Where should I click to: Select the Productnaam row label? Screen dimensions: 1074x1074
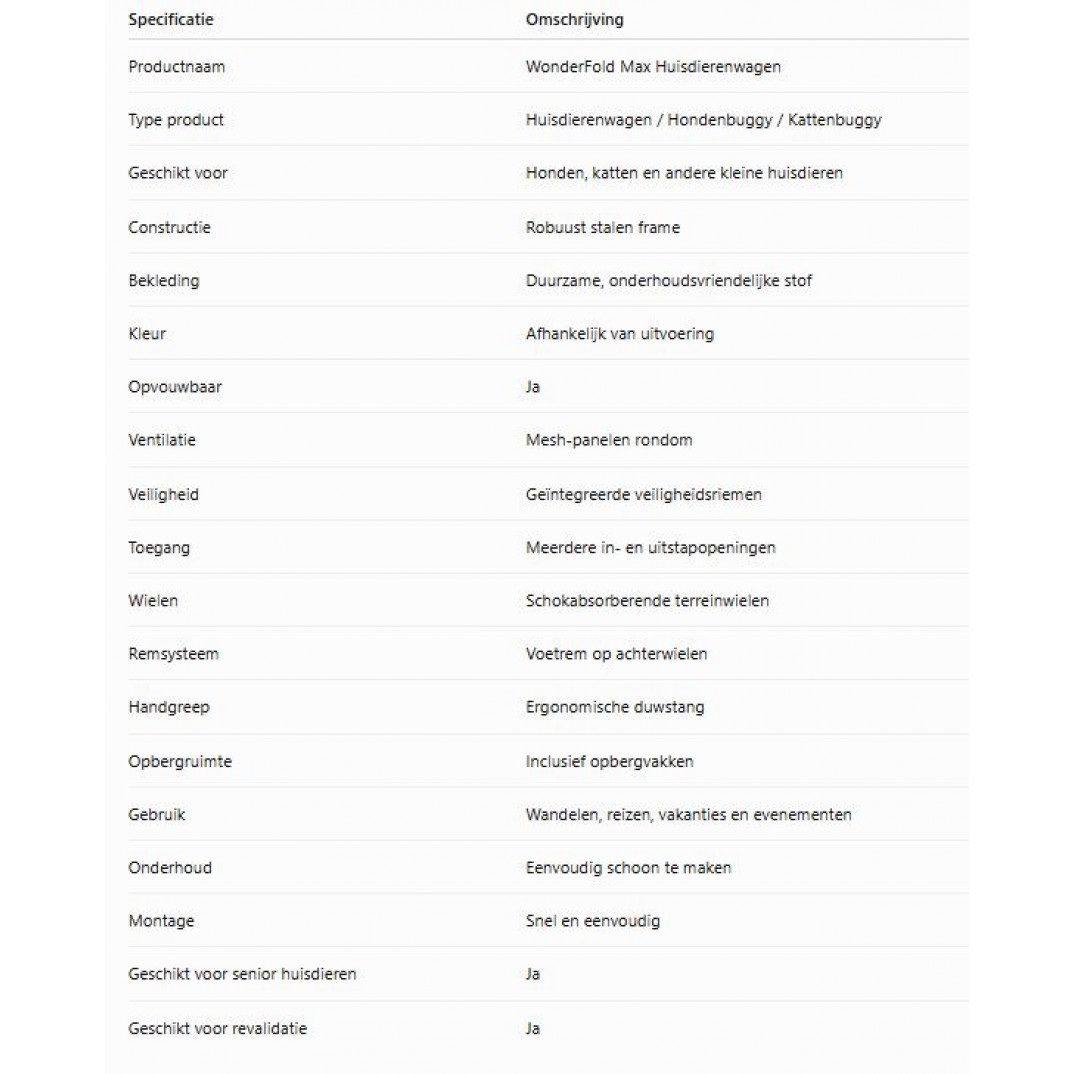pyautogui.click(x=176, y=66)
